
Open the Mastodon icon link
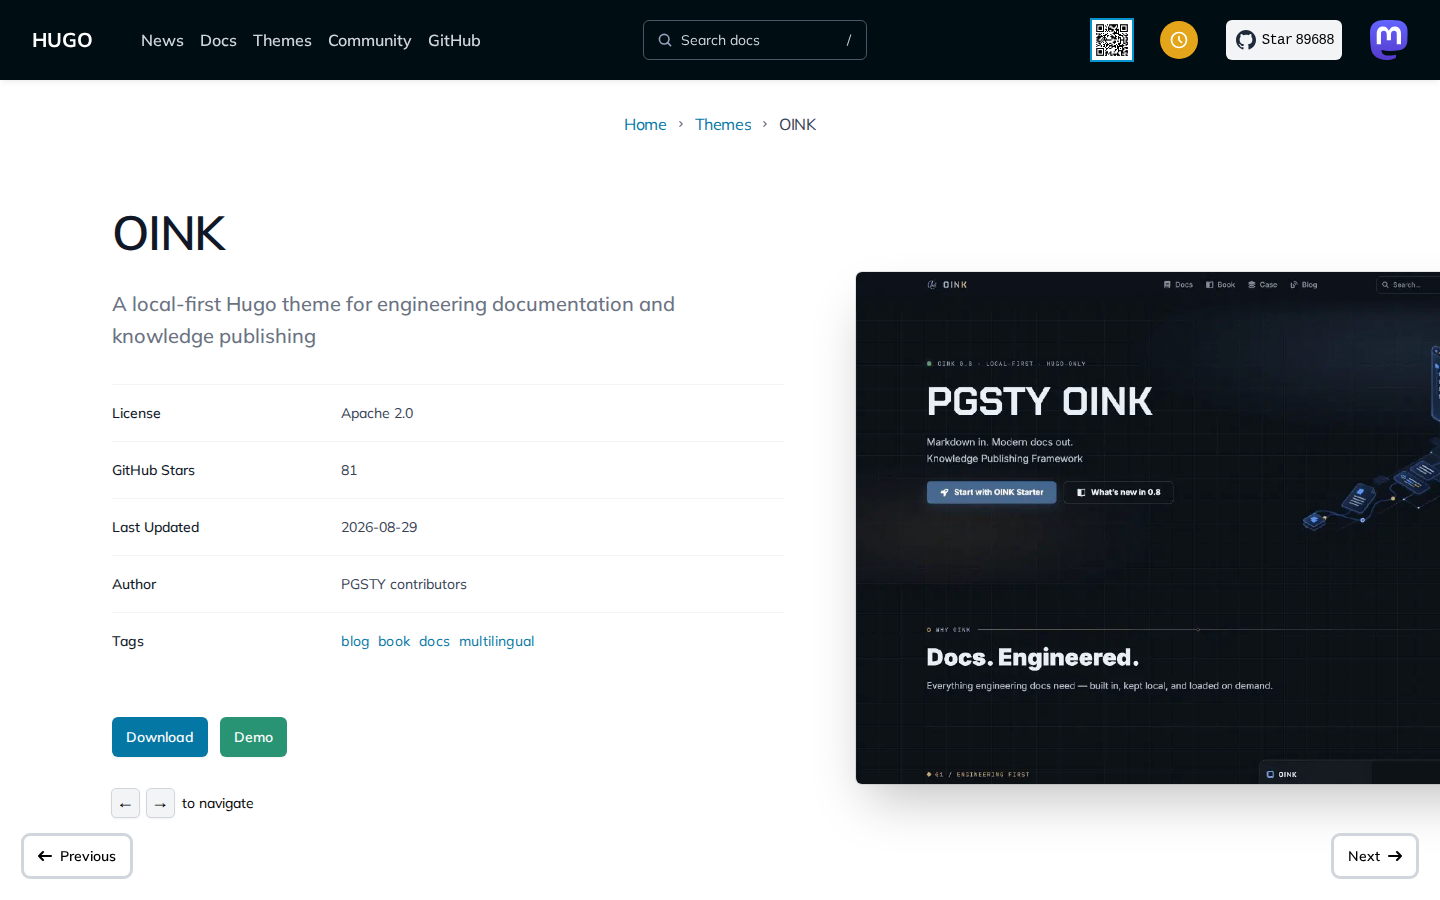point(1389,40)
